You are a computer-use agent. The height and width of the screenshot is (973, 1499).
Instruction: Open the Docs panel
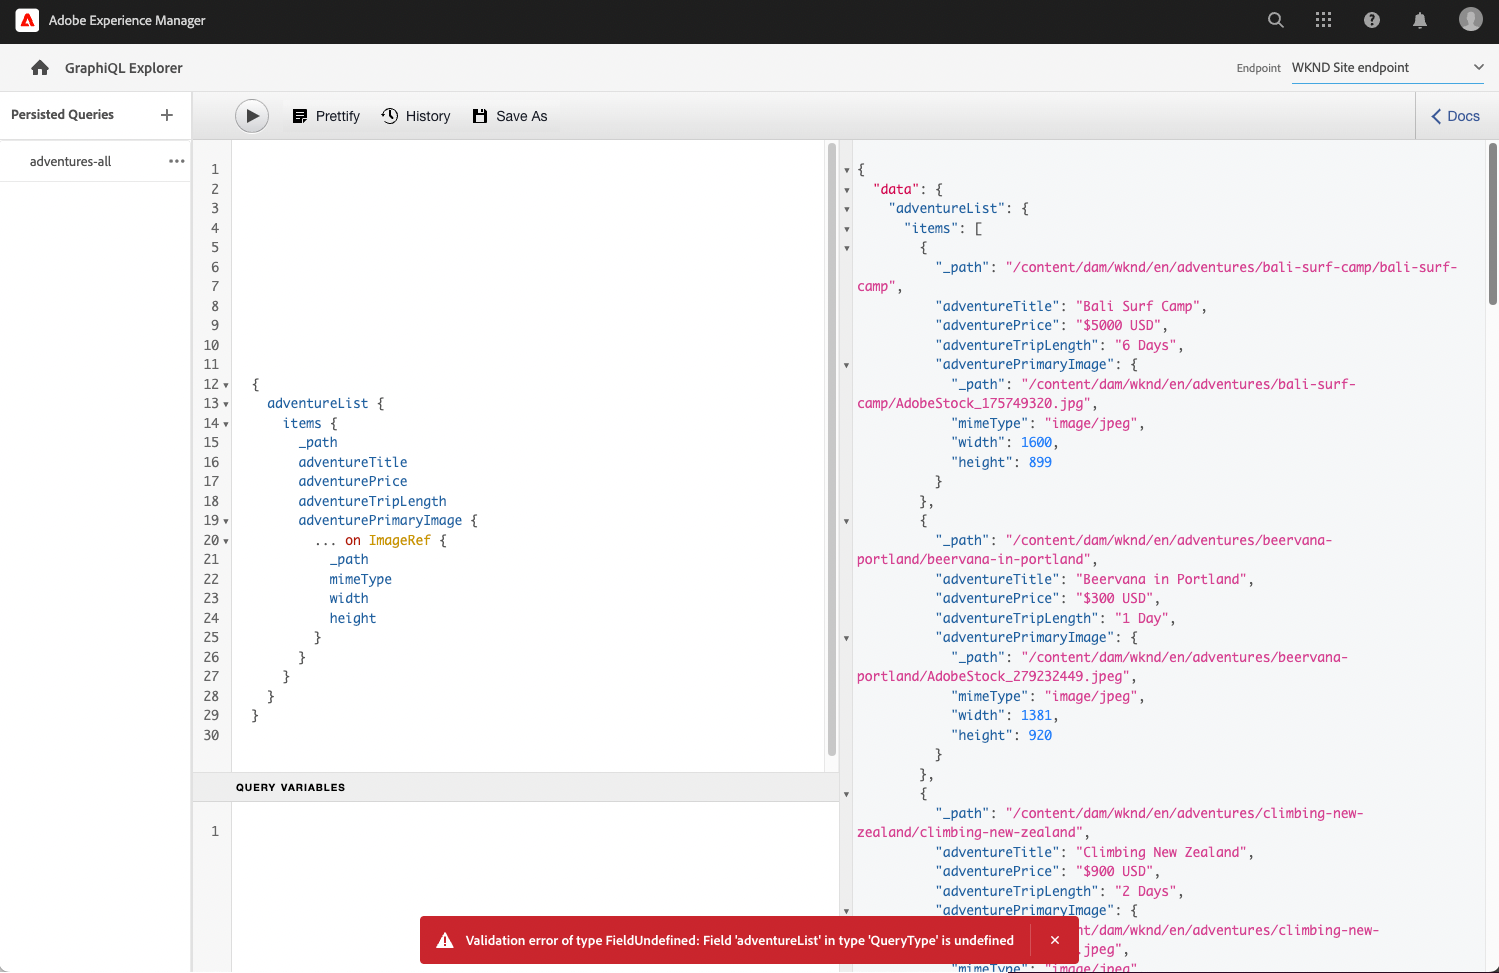click(1454, 115)
